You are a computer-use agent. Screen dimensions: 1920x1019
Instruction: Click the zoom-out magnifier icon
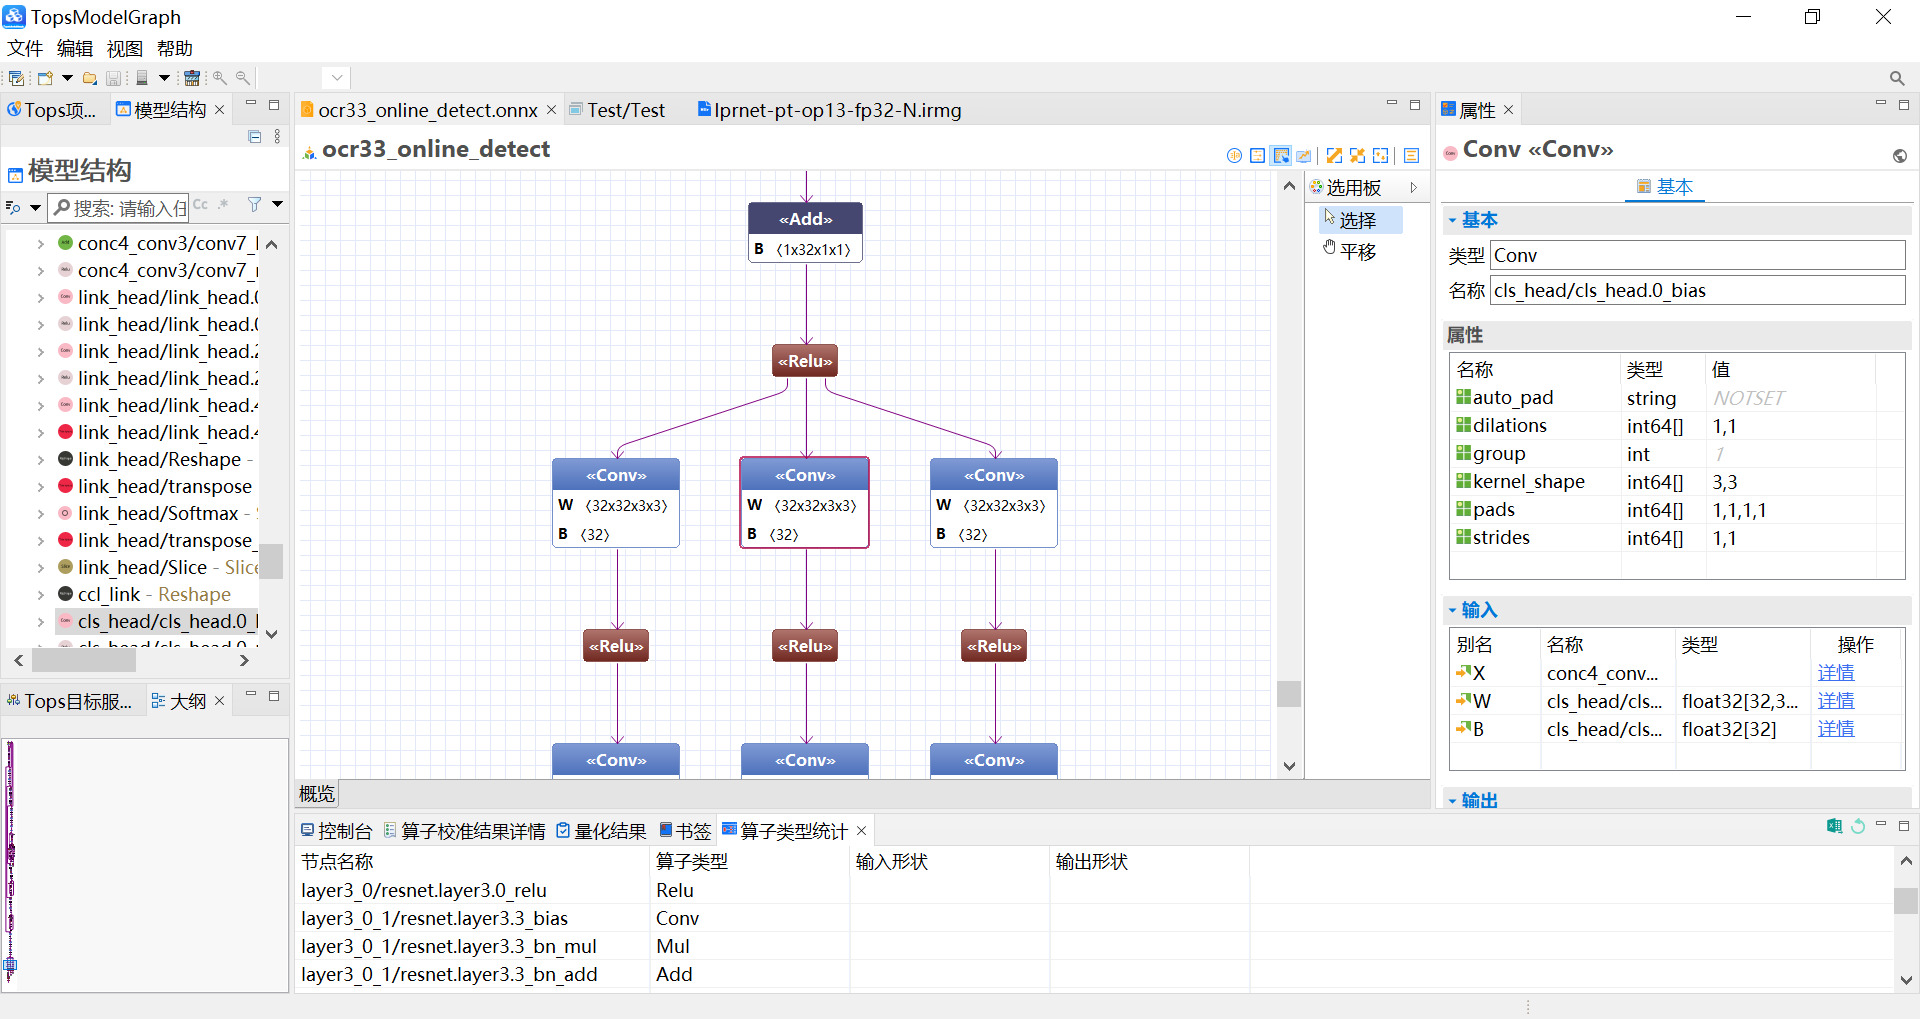pyautogui.click(x=242, y=78)
